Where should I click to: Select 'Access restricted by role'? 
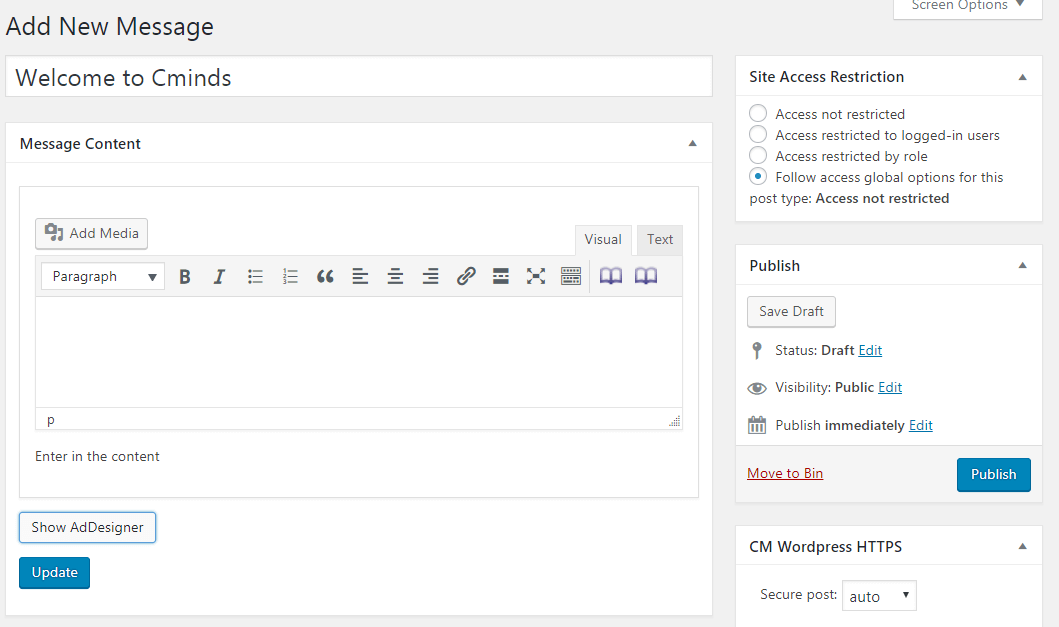(x=758, y=156)
